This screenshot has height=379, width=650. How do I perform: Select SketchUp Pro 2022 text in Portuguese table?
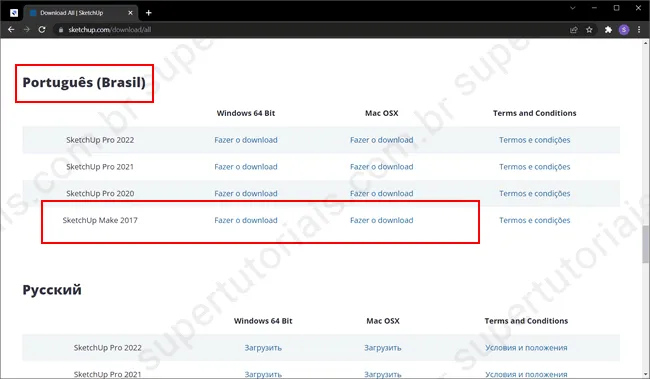tap(100, 140)
